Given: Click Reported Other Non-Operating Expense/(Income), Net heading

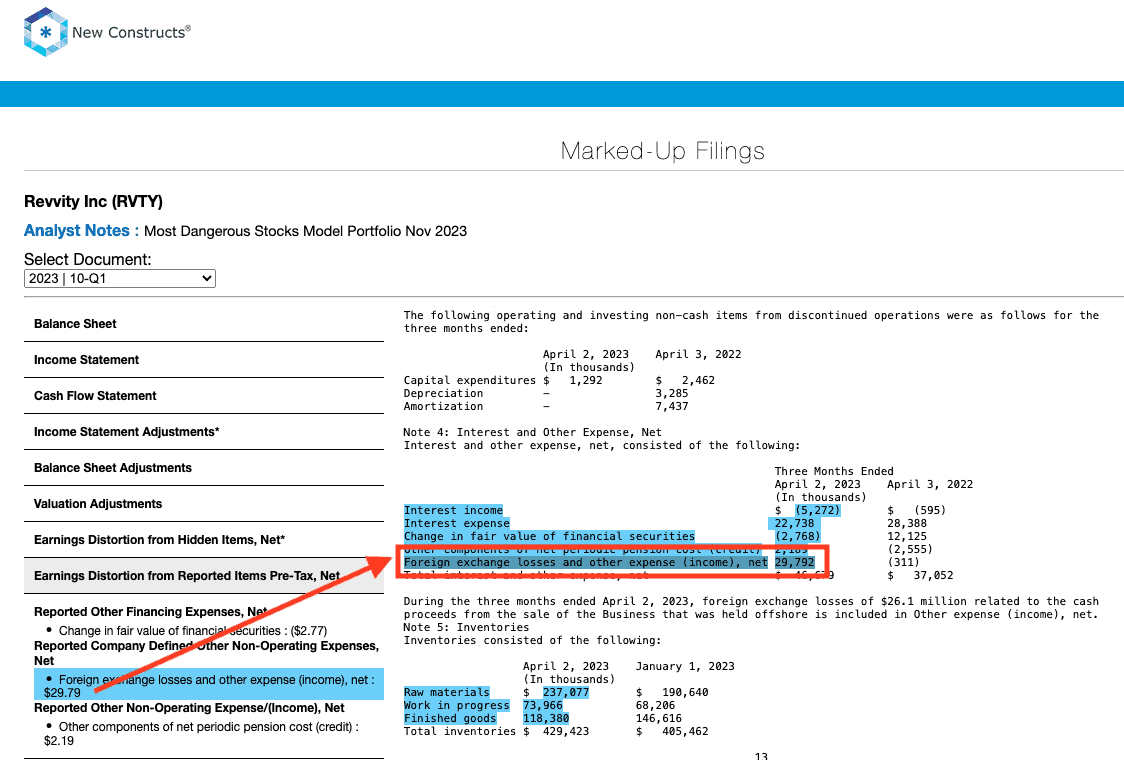Looking at the screenshot, I should [x=189, y=708].
